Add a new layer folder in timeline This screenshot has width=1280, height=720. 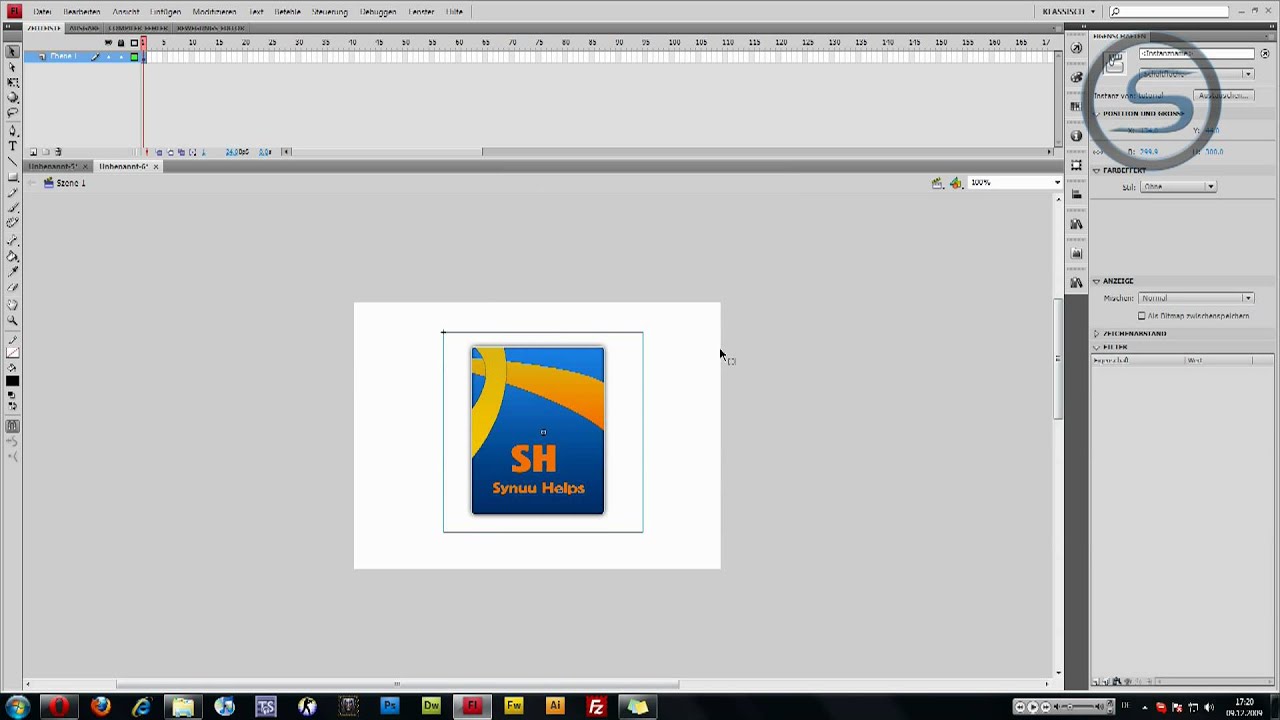(46, 152)
